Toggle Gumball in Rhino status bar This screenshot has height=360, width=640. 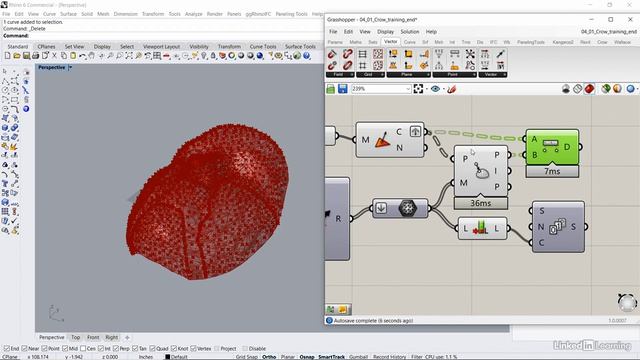pos(358,357)
